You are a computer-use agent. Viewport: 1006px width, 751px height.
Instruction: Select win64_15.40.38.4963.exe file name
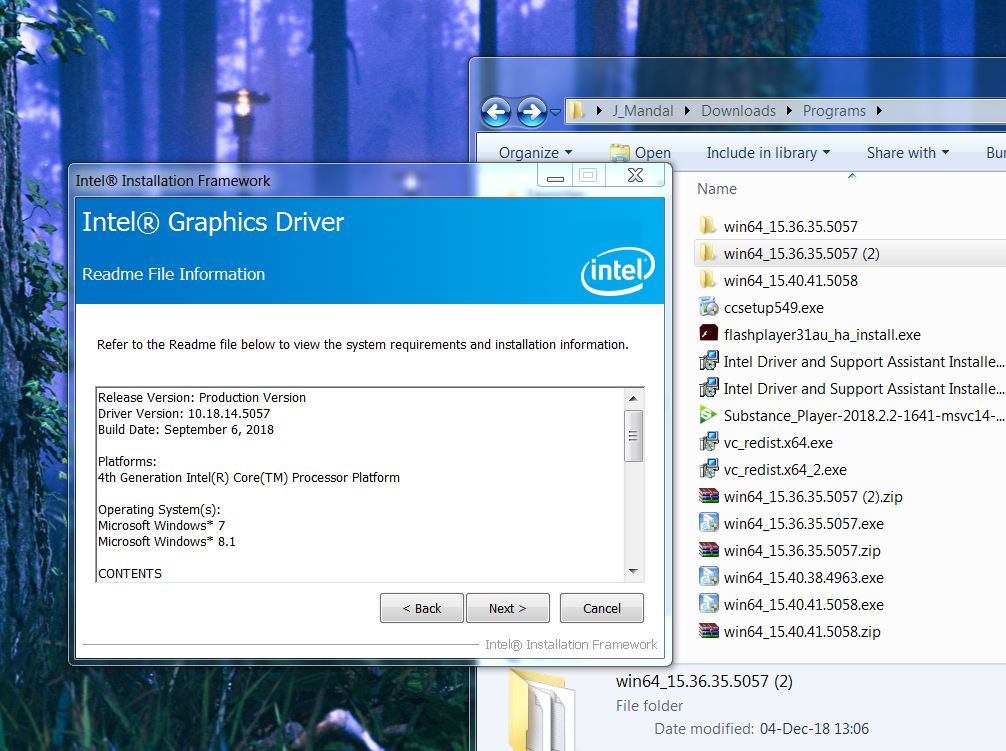click(x=804, y=578)
